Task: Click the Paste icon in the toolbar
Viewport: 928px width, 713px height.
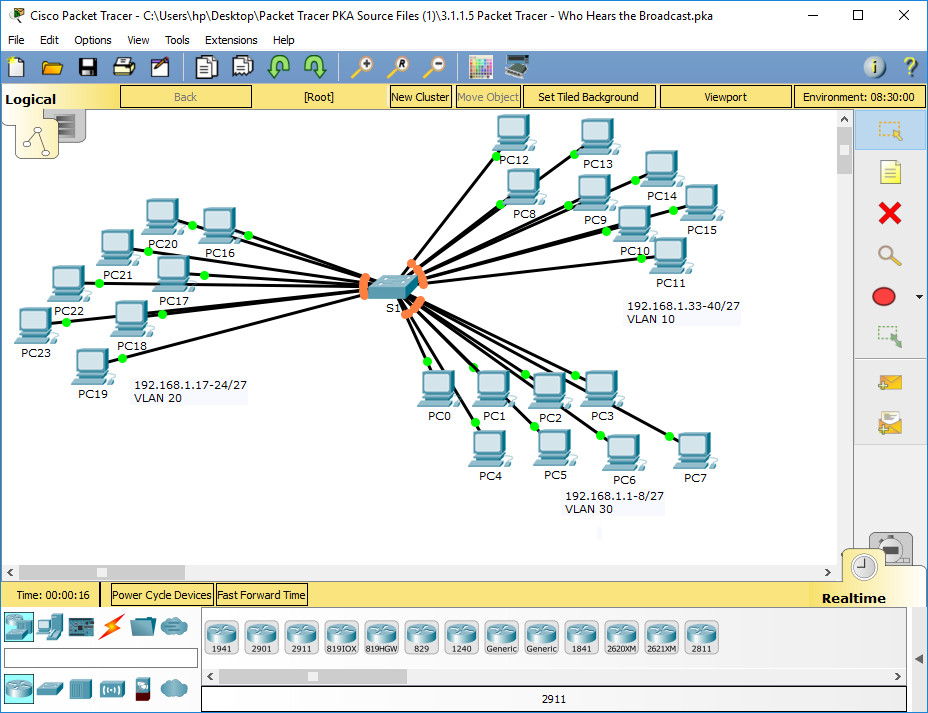Action: pos(243,67)
